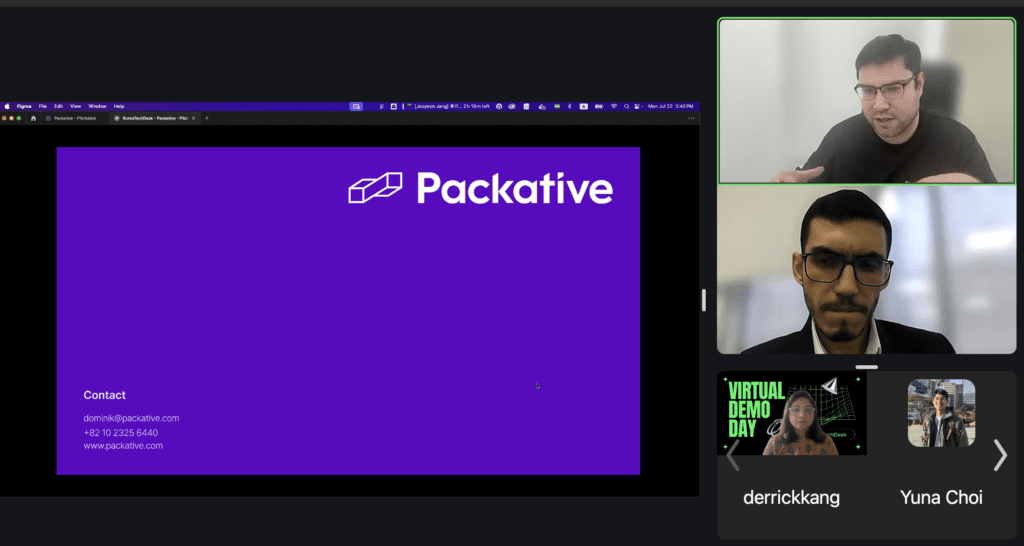
Task: Click the highlighted screen-share icon in menu bar
Action: click(x=356, y=106)
